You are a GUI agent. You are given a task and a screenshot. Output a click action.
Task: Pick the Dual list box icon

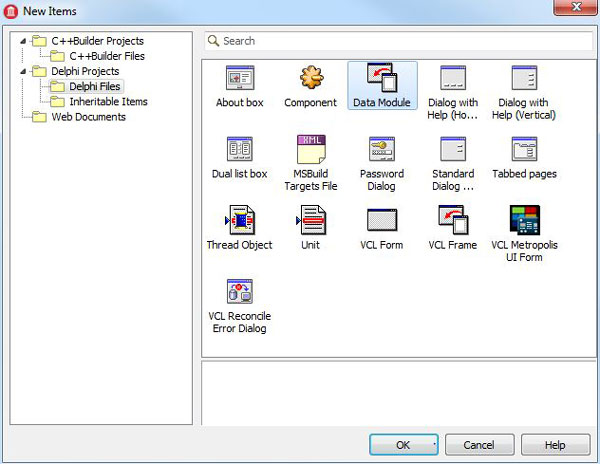pos(240,150)
